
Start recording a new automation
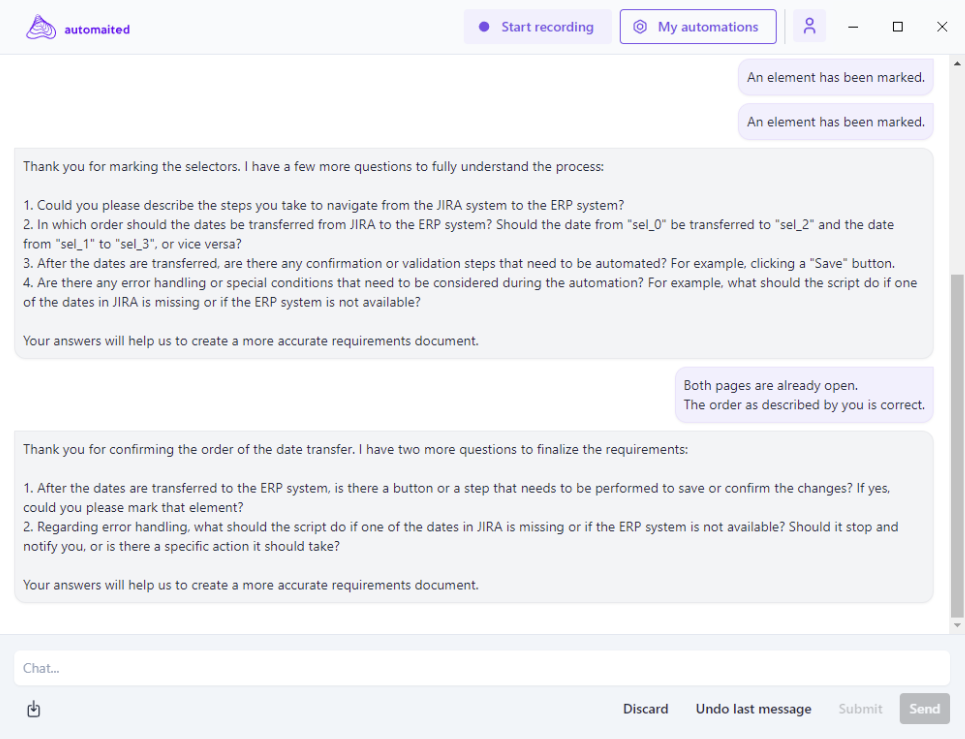click(536, 27)
